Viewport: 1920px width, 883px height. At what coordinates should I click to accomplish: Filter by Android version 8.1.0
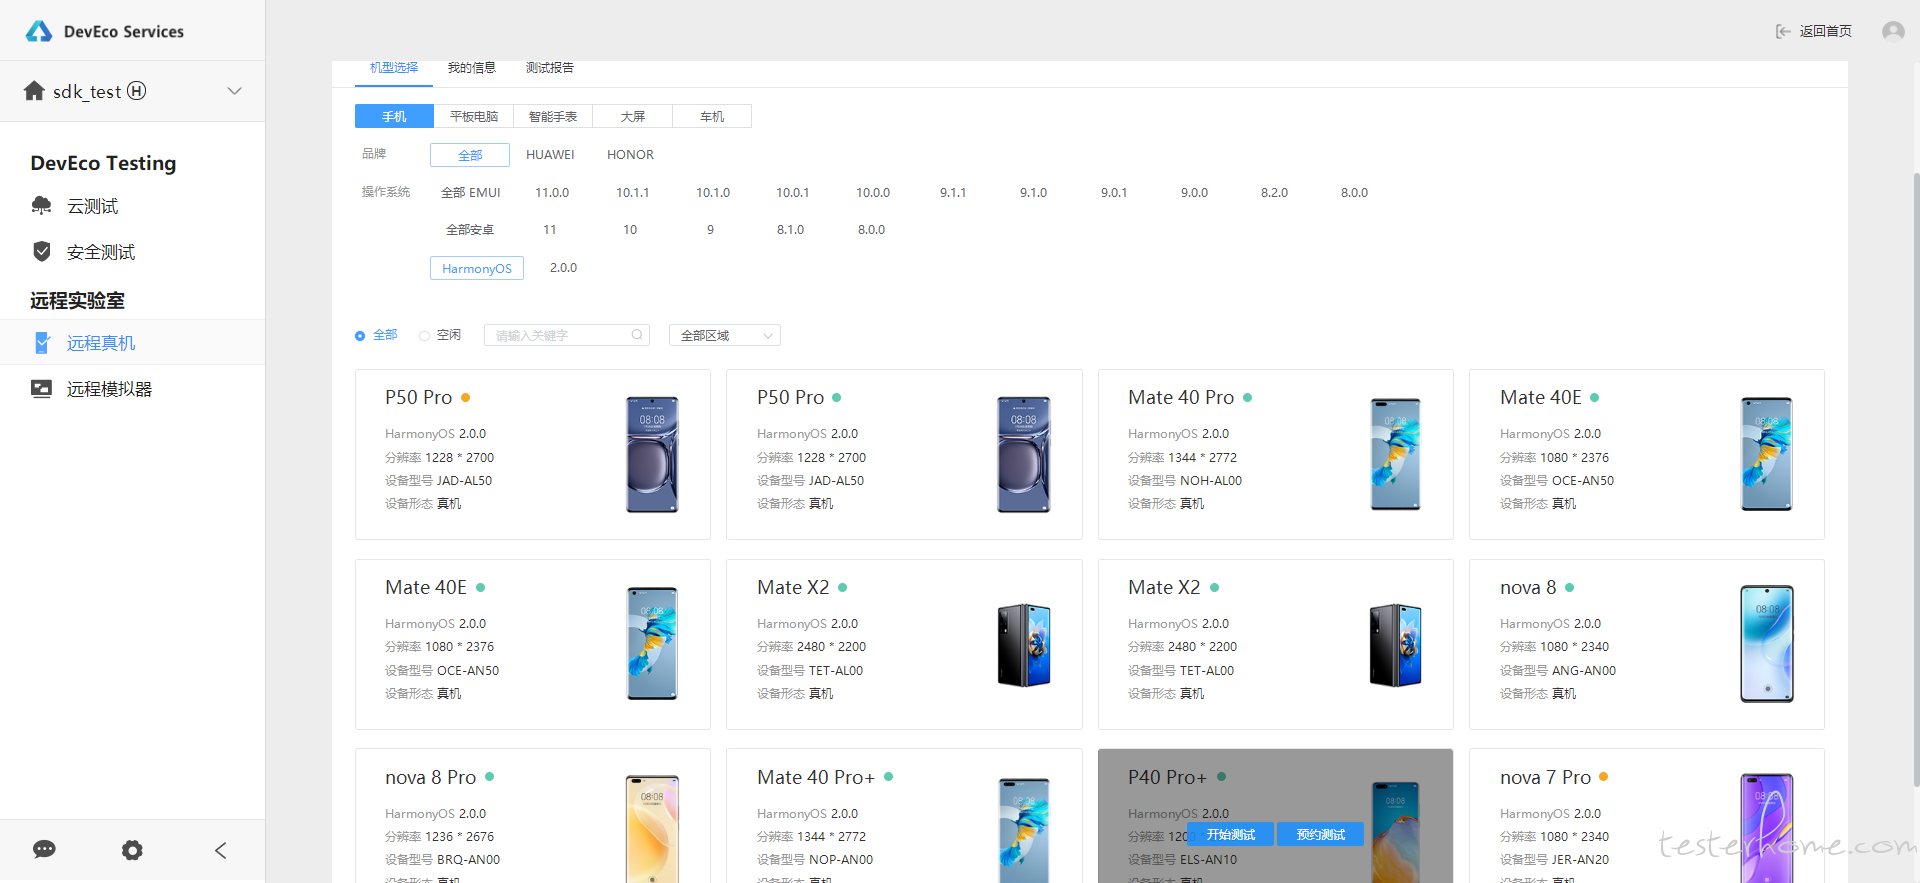790,230
